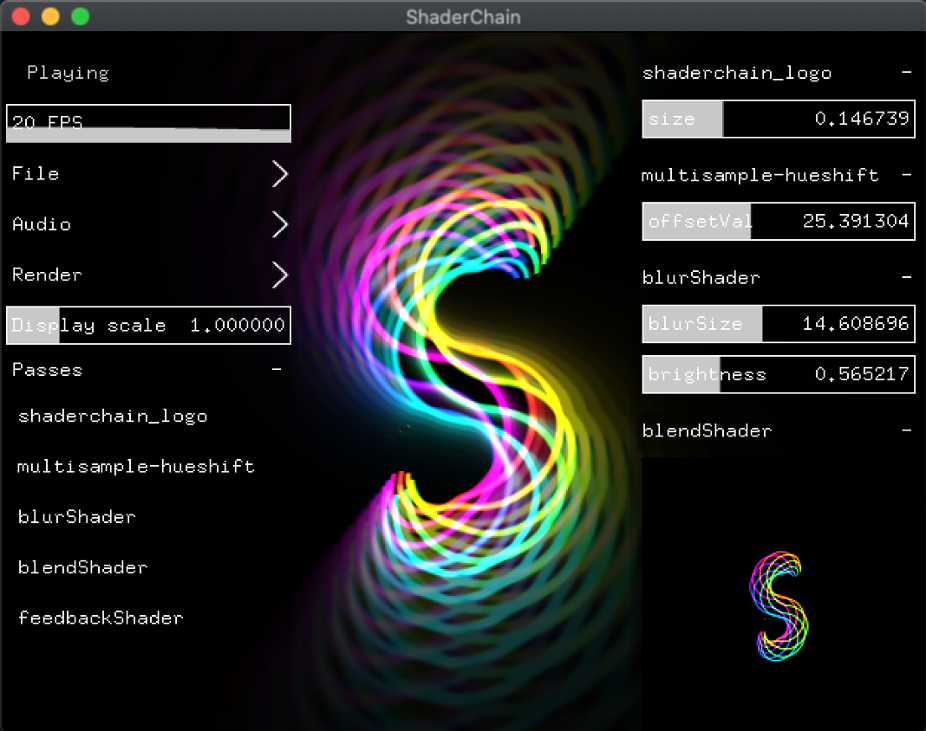Expand the Render menu
The width and height of the screenshot is (926, 731).
[148, 274]
